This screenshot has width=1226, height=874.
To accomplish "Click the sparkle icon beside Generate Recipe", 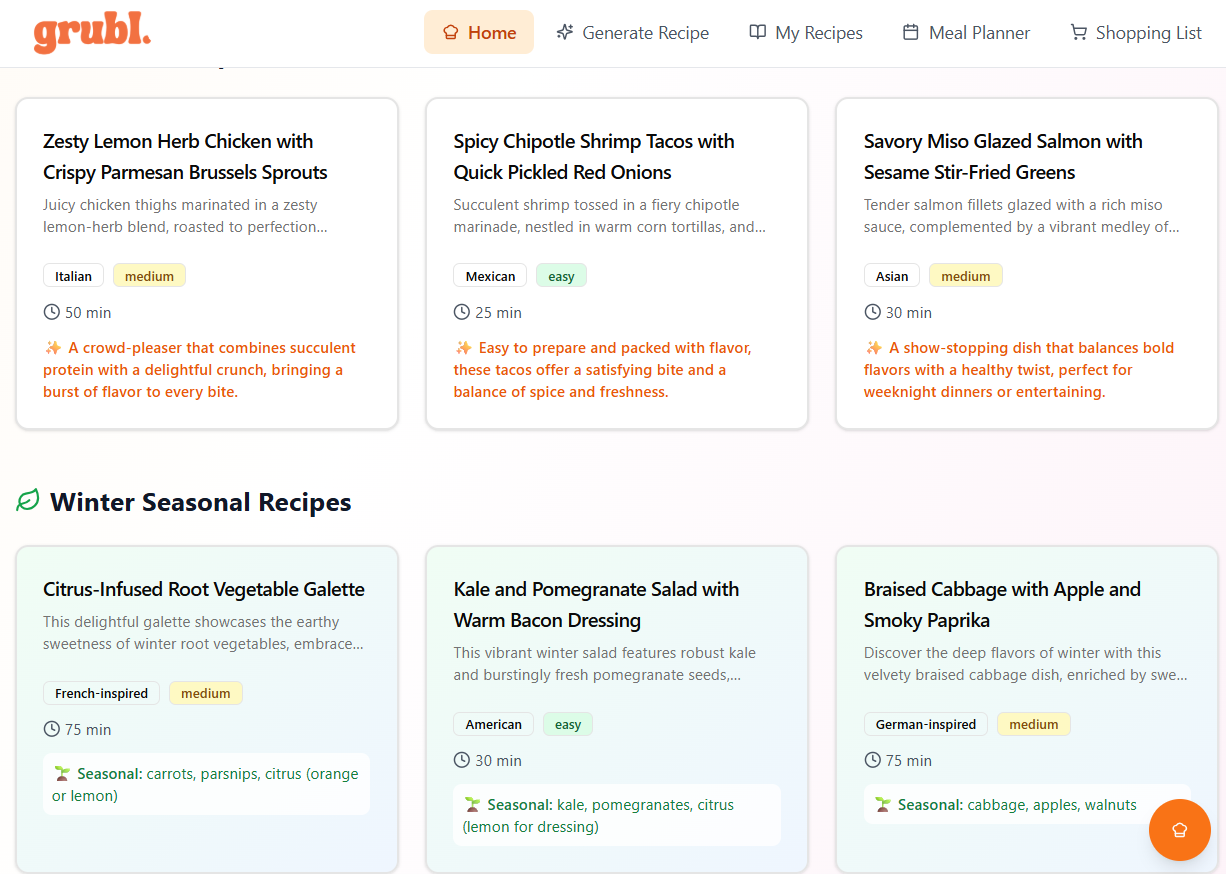I will coord(565,32).
